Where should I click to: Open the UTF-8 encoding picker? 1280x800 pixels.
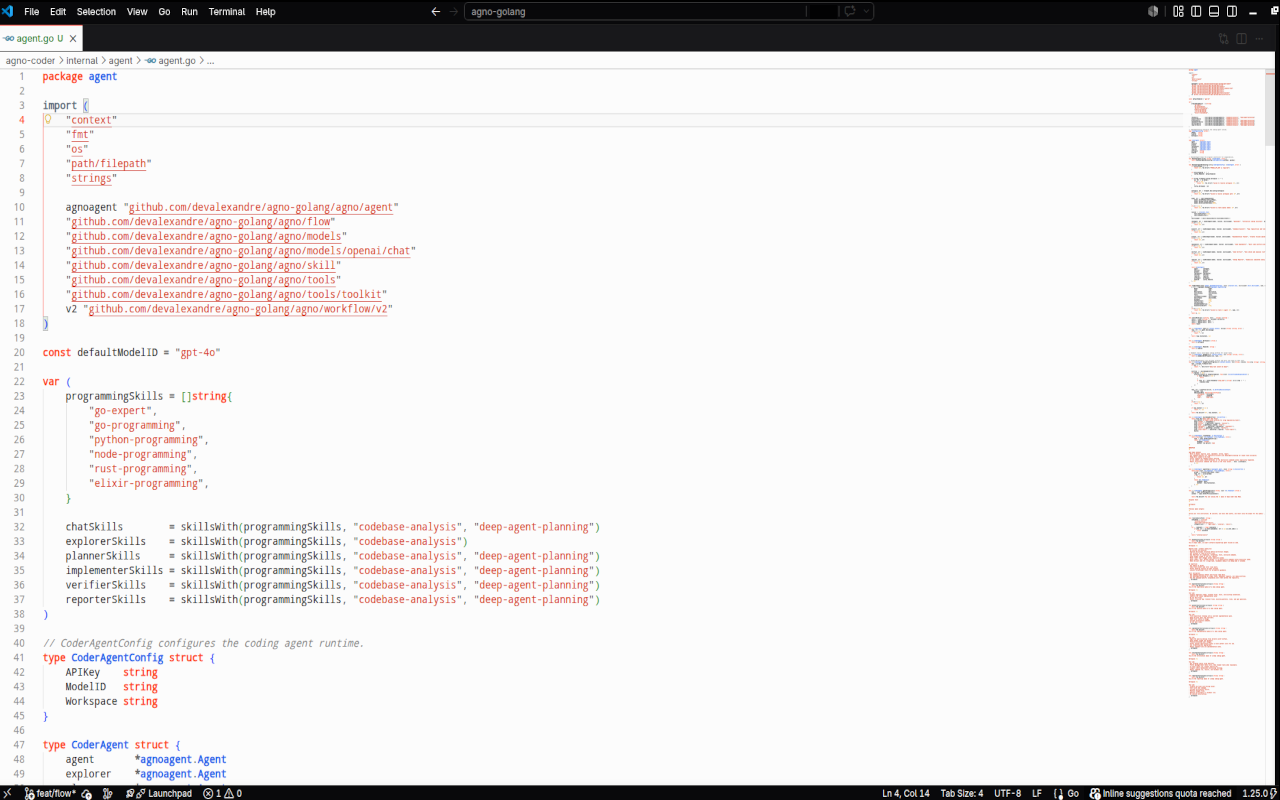(x=1008, y=793)
